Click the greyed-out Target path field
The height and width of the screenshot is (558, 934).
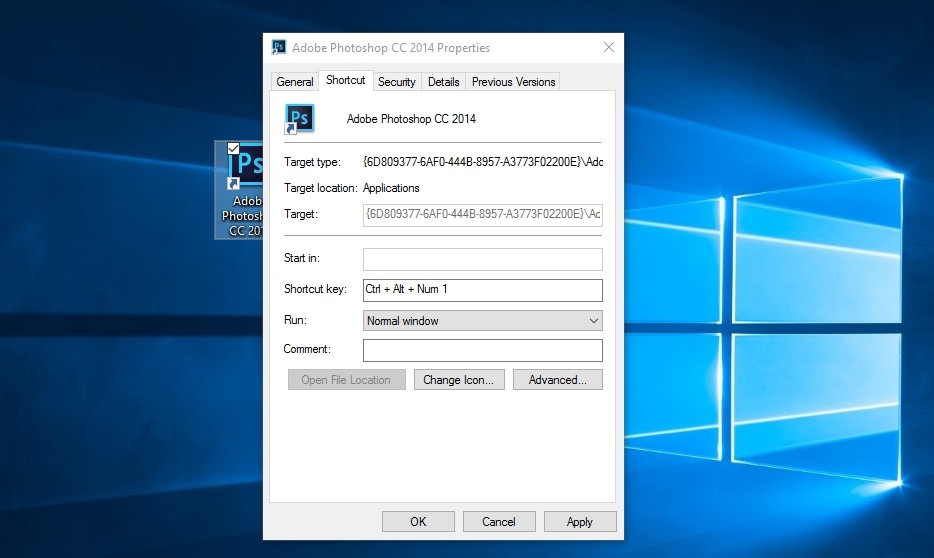click(x=482, y=214)
